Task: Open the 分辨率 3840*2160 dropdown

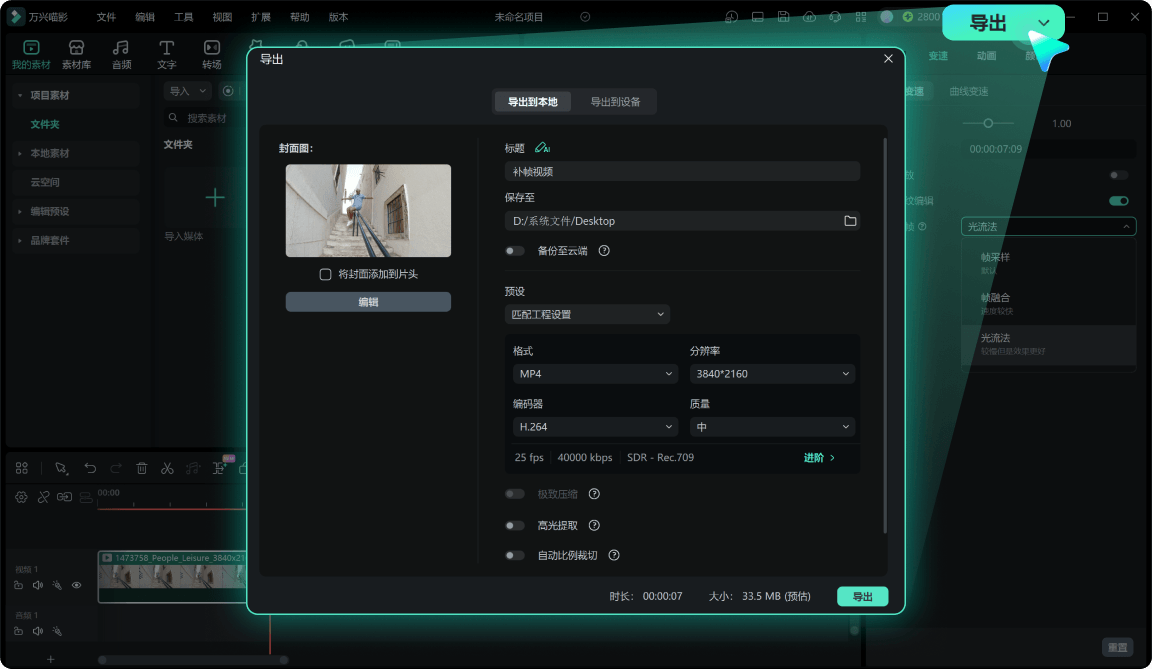Action: (x=772, y=374)
